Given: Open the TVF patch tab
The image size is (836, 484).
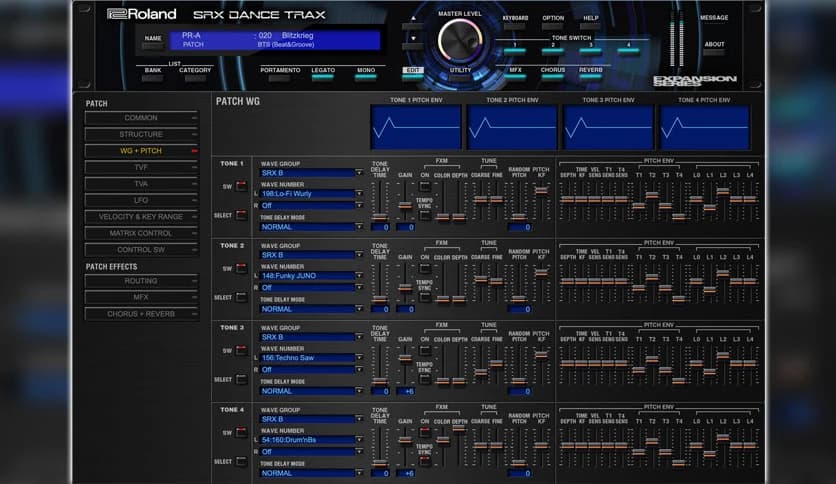Looking at the screenshot, I should pos(141,167).
